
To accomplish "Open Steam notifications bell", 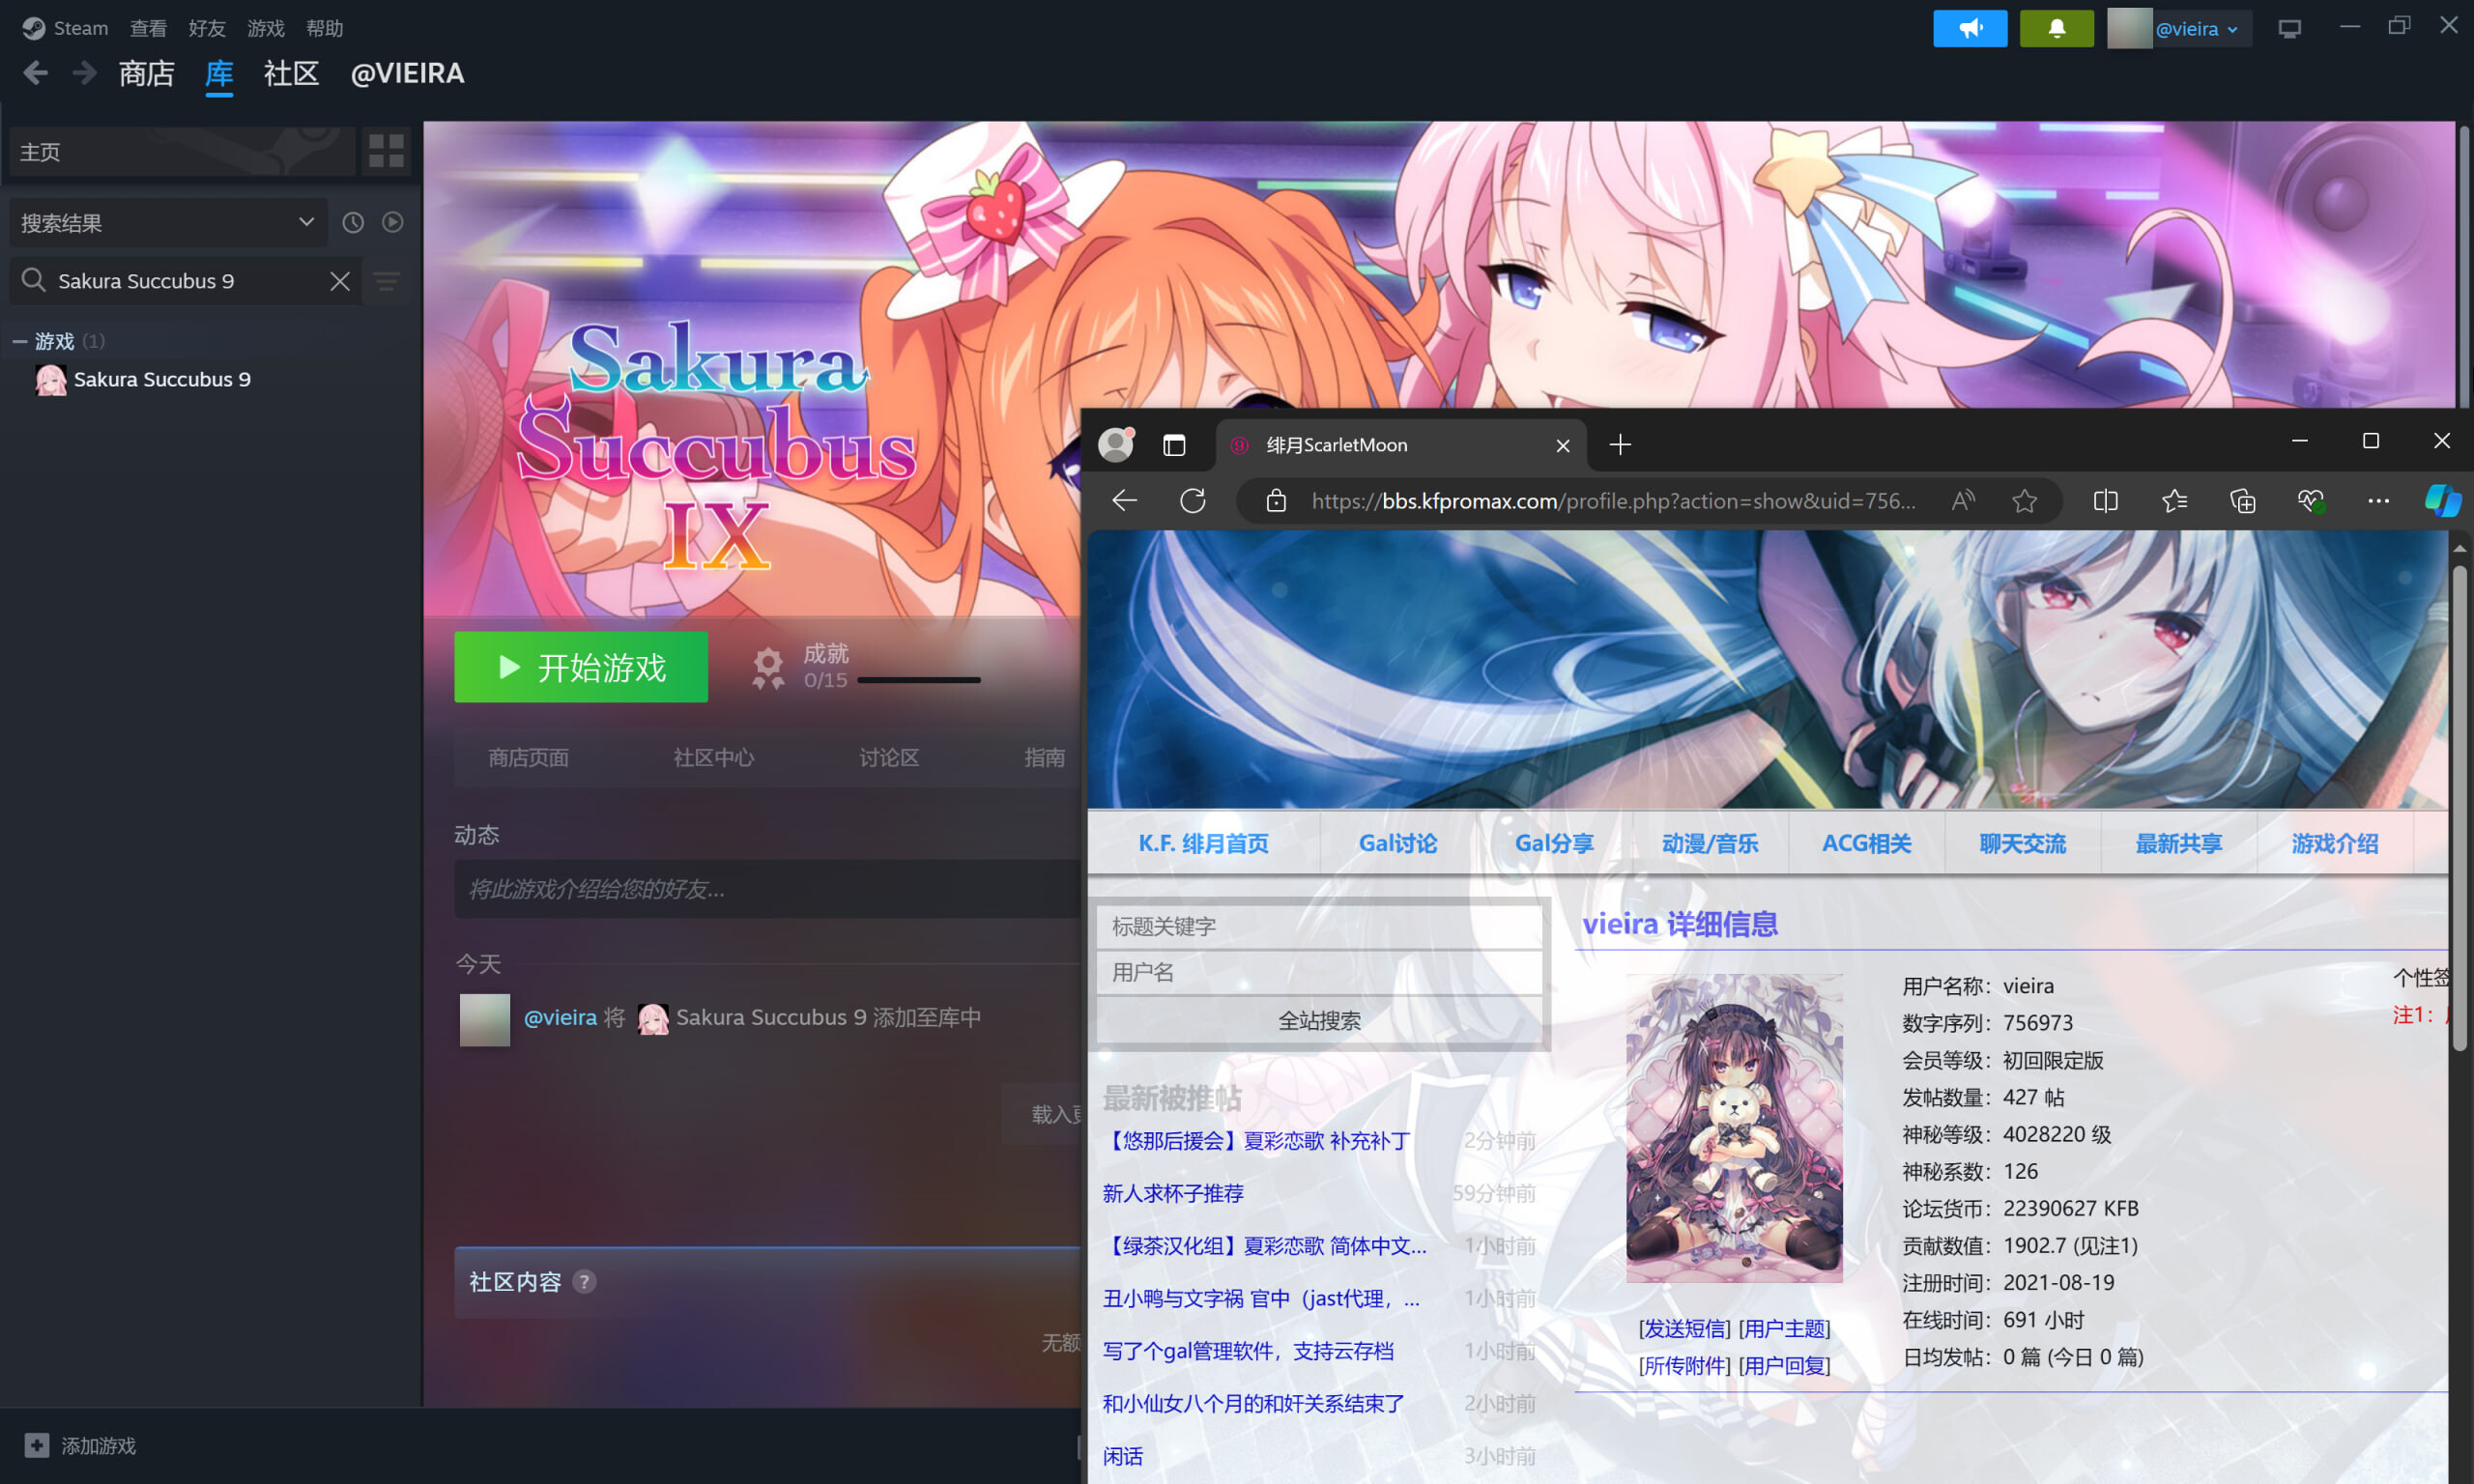I will pyautogui.click(x=2056, y=28).
